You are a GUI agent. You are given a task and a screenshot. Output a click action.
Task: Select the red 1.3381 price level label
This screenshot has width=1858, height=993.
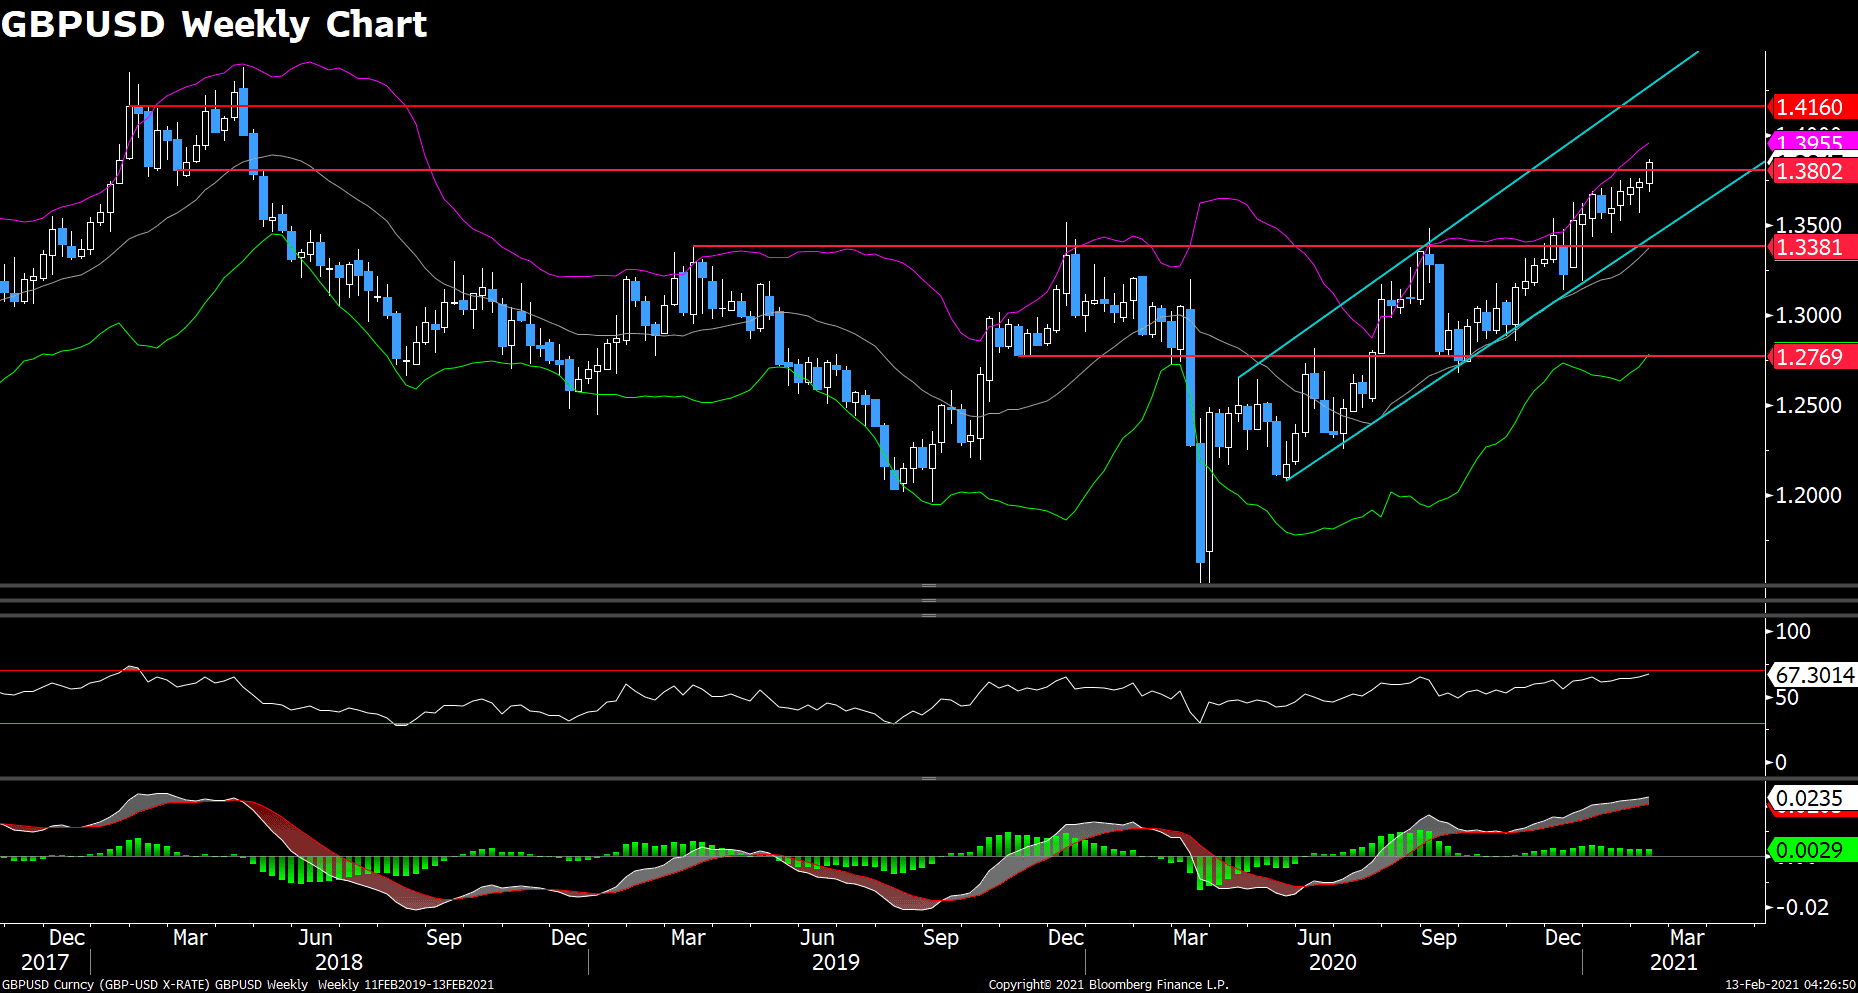[1812, 247]
